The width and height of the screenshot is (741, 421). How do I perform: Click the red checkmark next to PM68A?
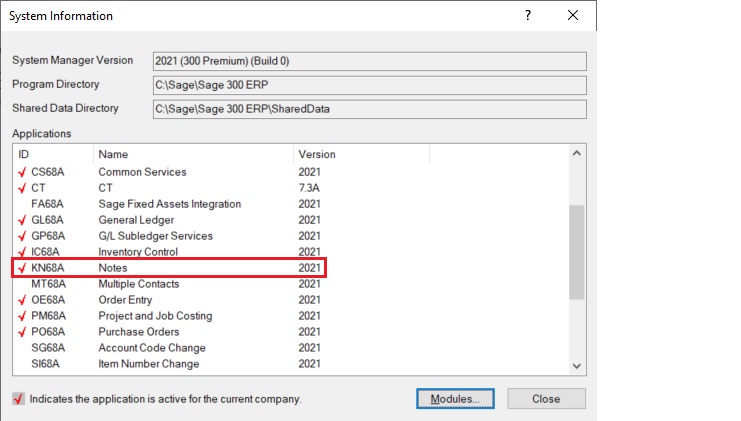pos(22,316)
